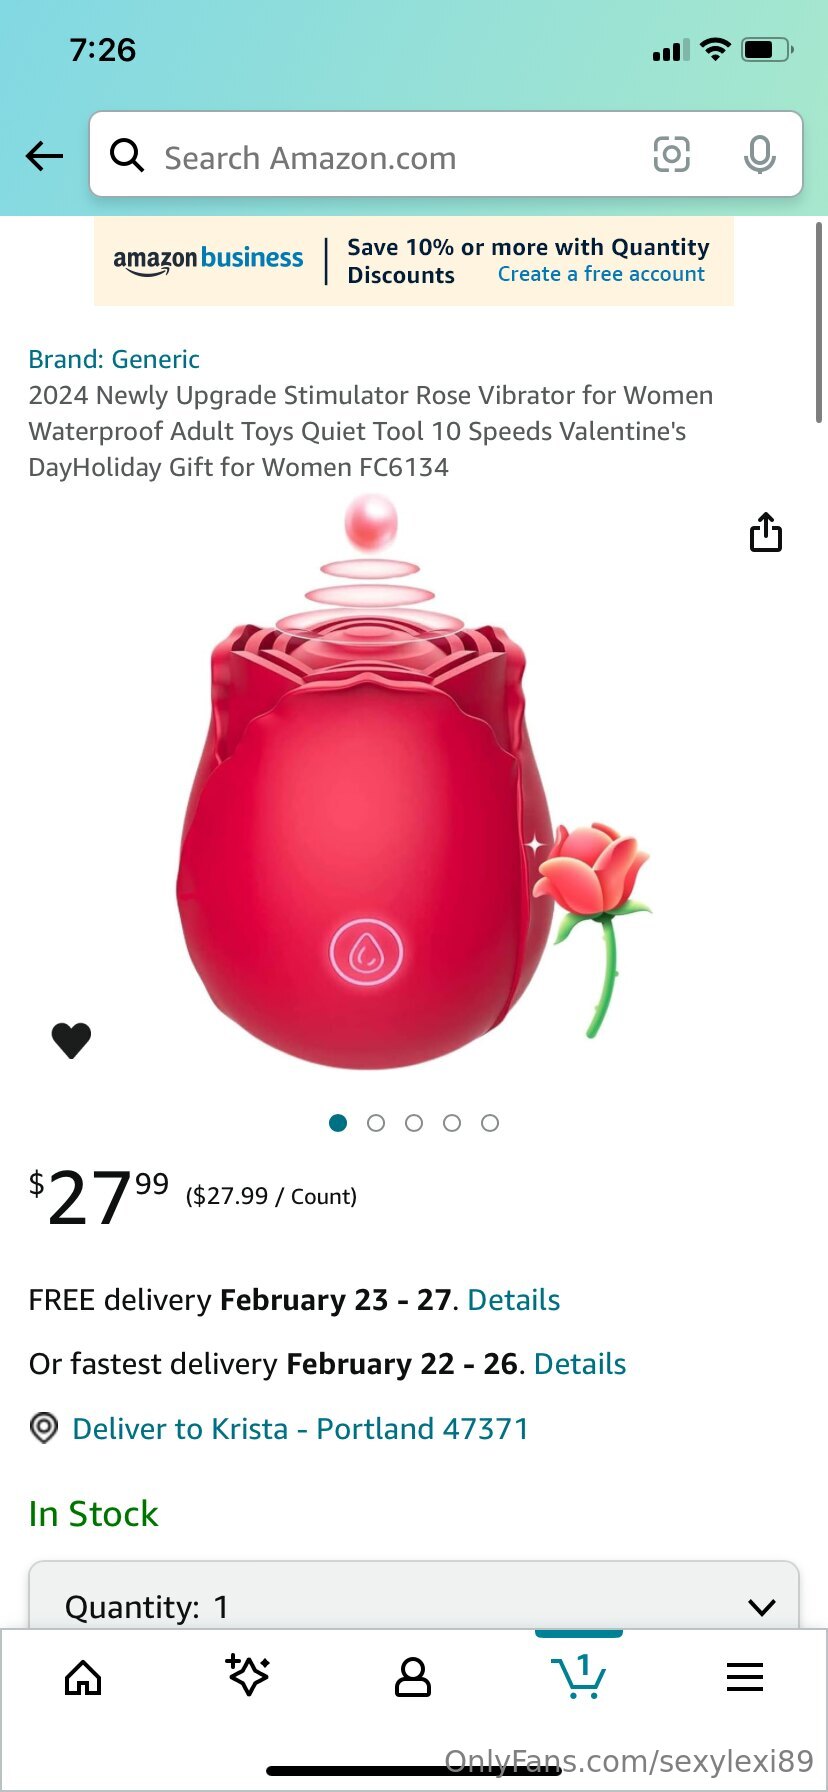Tap the share icon beside product image

(x=766, y=532)
